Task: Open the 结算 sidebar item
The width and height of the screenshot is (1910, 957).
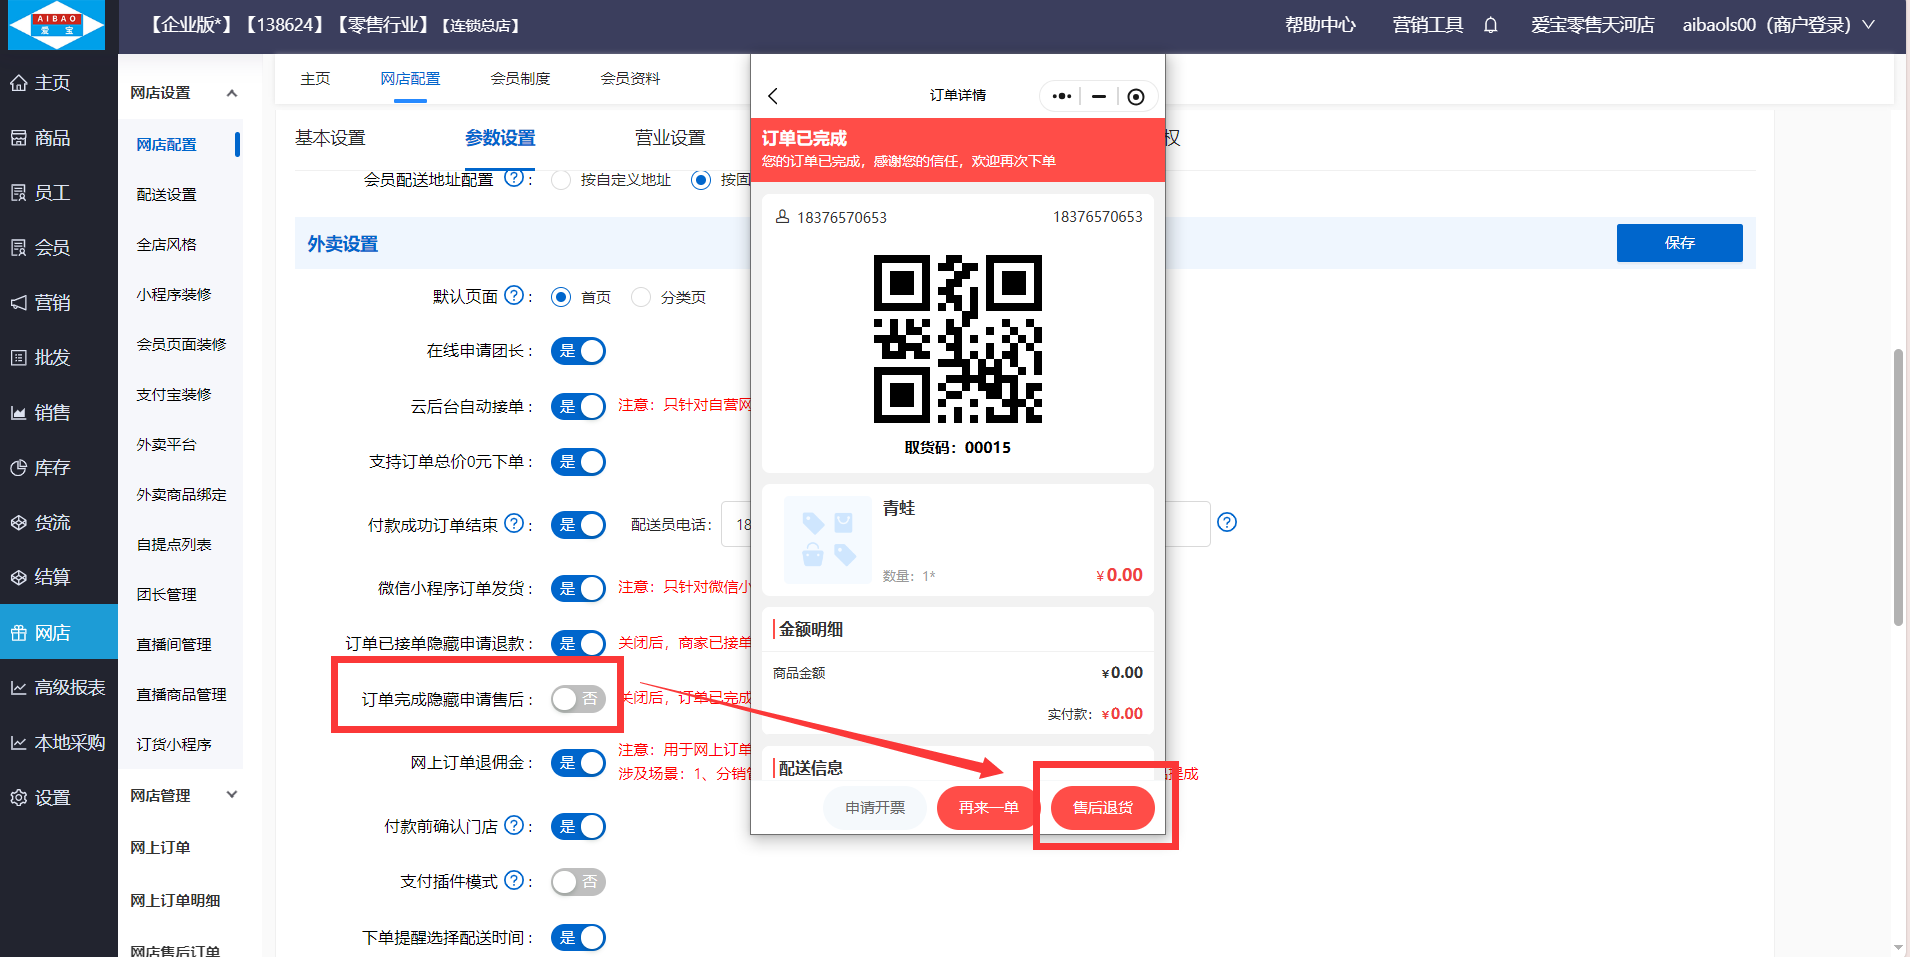Action: pos(58,577)
